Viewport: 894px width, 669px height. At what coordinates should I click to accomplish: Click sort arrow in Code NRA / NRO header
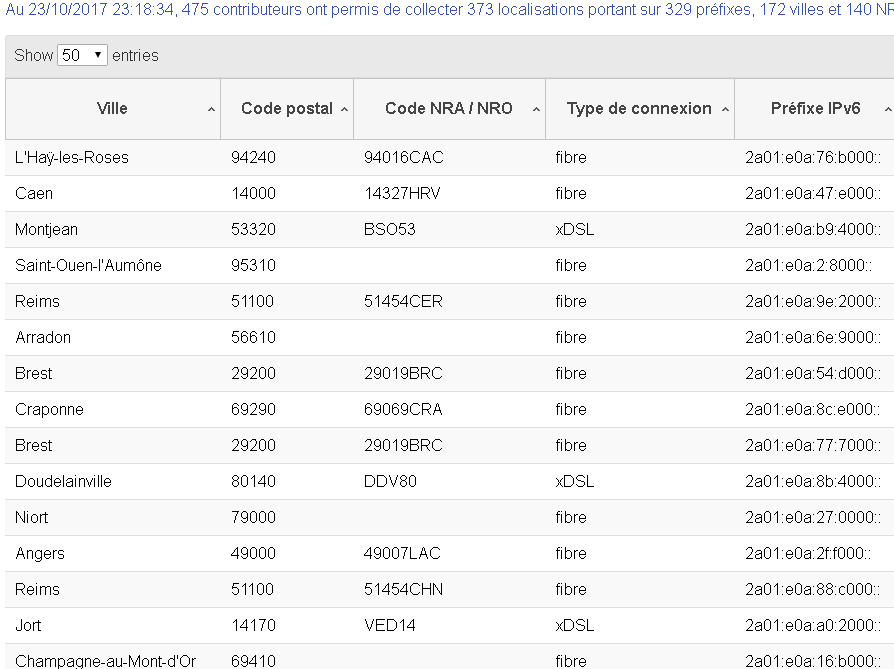[x=537, y=110]
